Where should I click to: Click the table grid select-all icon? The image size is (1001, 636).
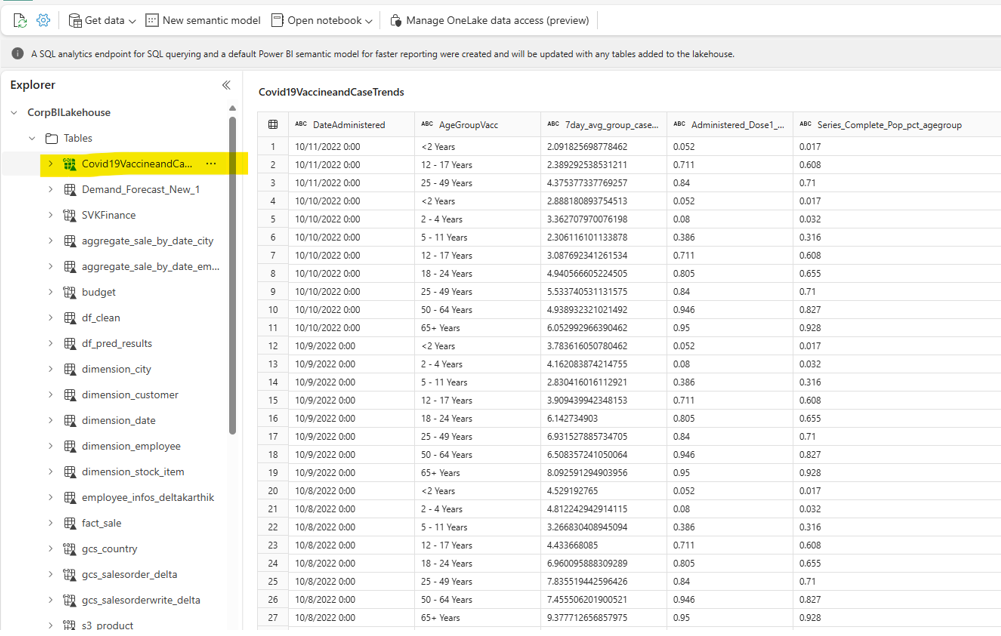click(273, 125)
